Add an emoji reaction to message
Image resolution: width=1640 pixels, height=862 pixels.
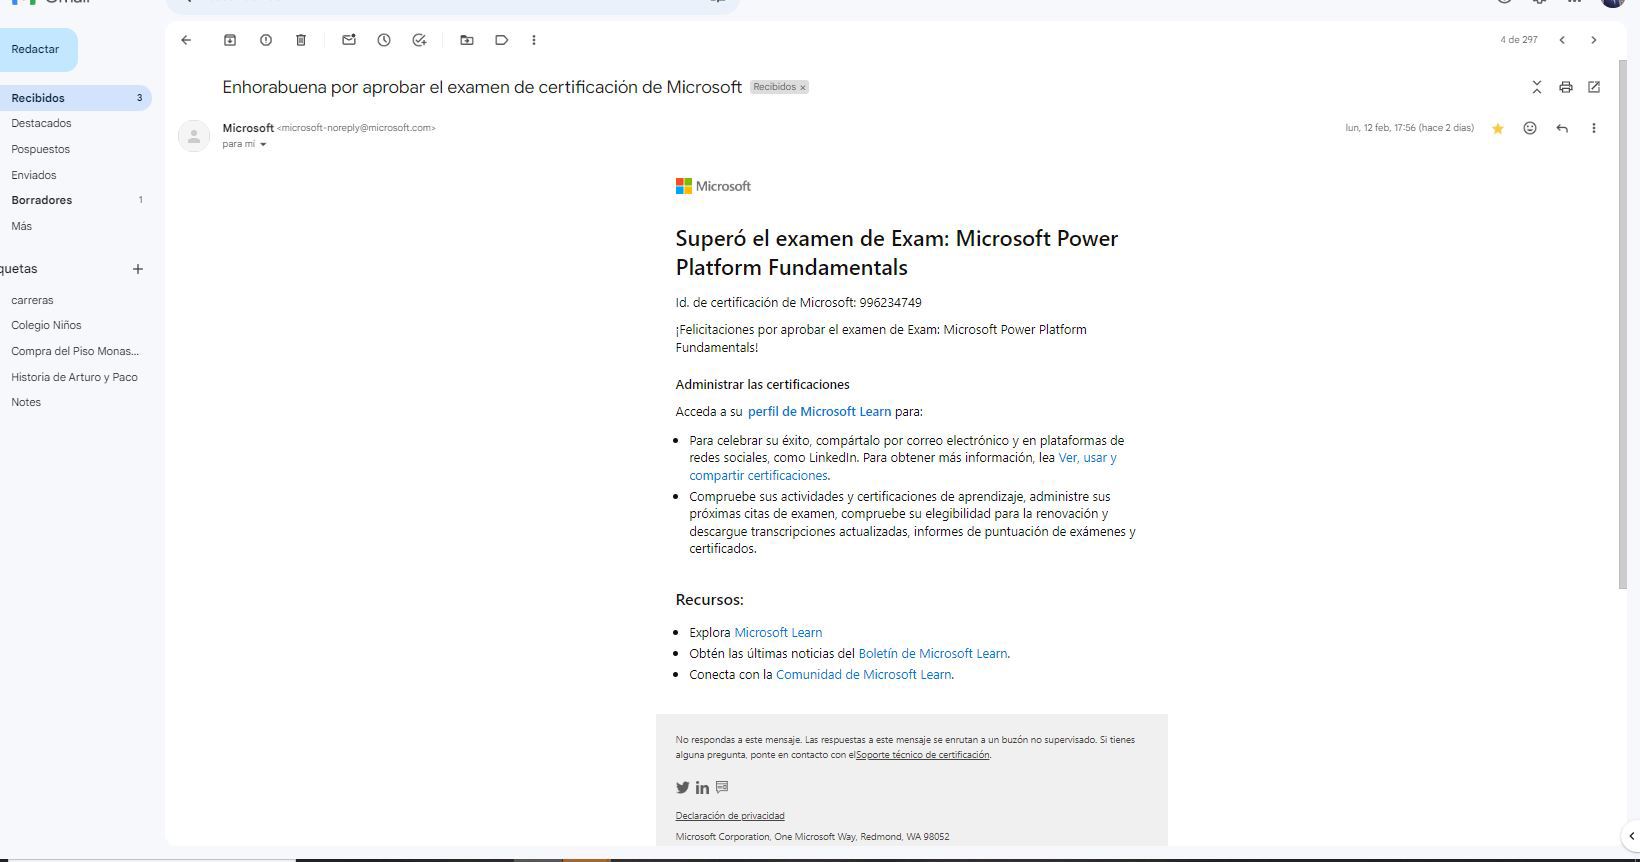coord(1530,128)
